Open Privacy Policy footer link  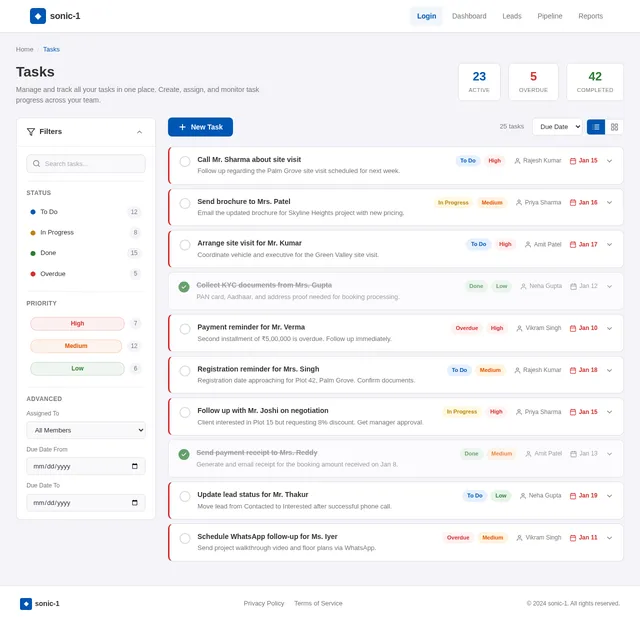click(264, 603)
